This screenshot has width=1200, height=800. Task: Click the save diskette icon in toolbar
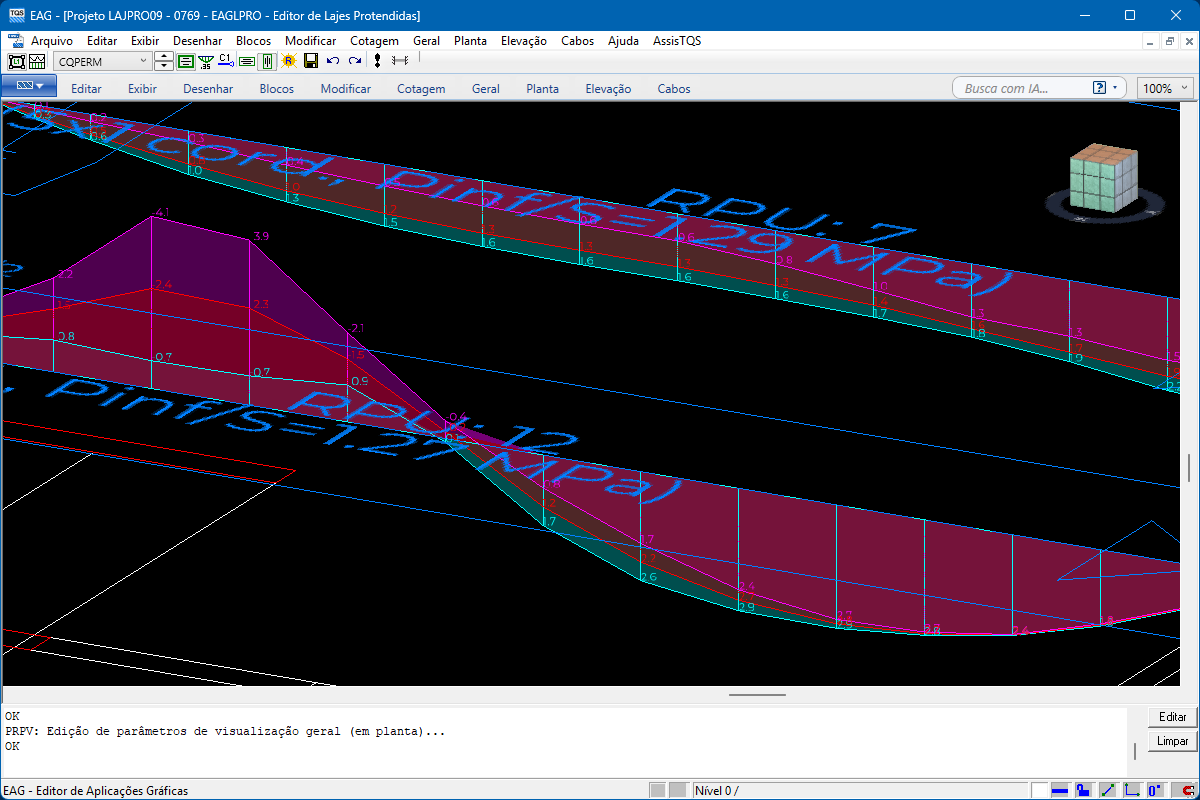tap(311, 61)
